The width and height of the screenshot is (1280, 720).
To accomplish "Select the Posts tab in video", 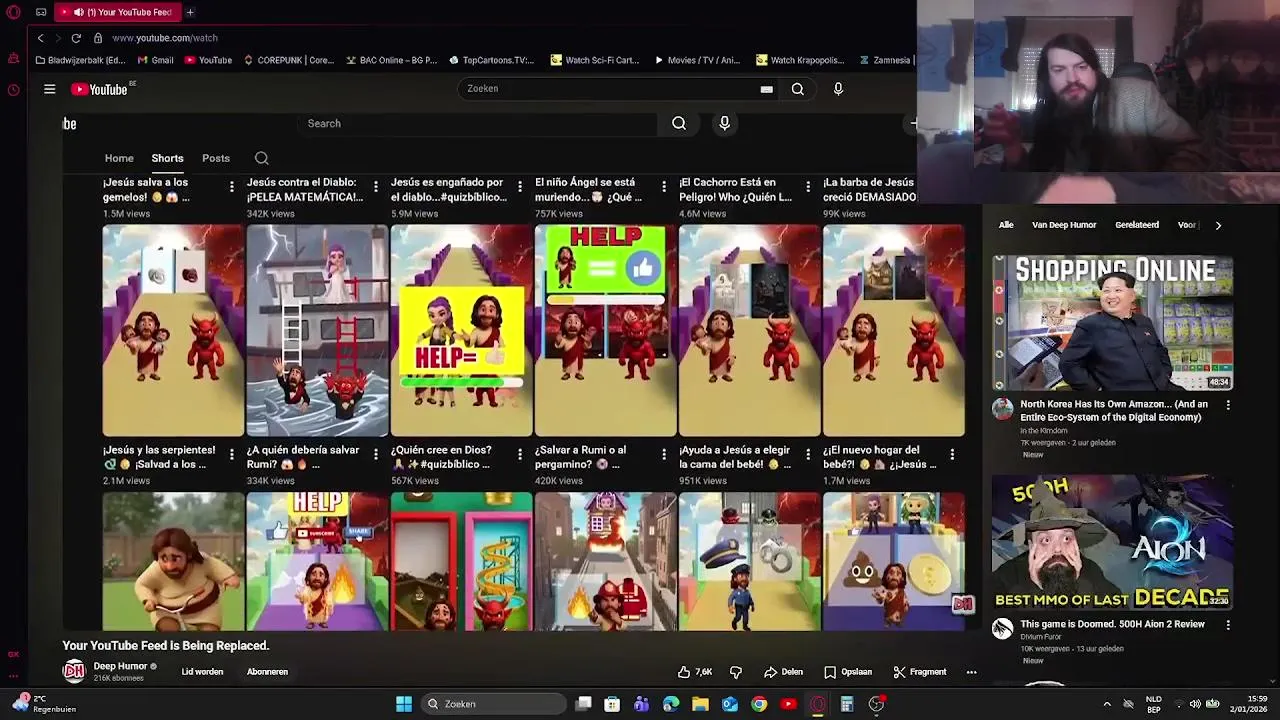I will click(216, 158).
